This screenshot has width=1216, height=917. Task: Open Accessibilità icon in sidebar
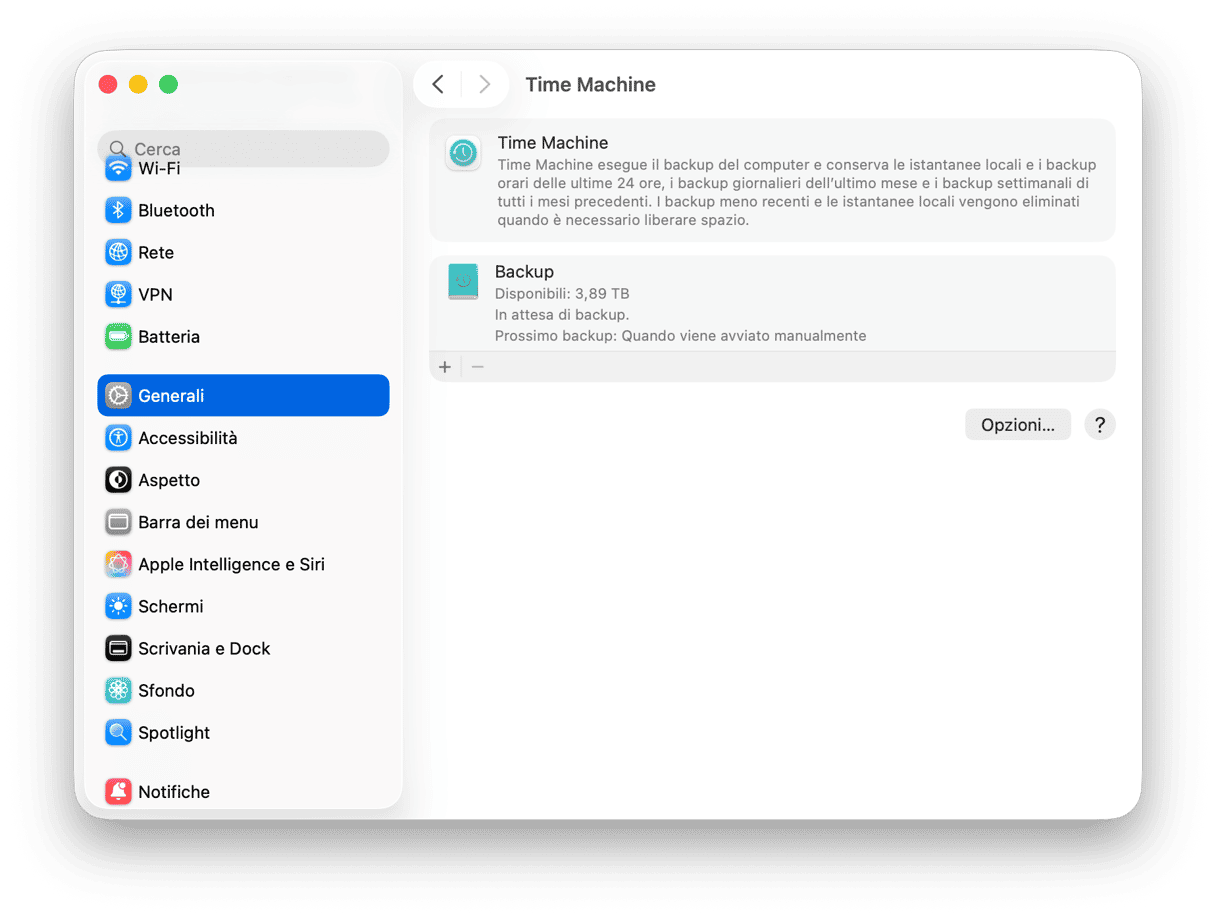118,438
